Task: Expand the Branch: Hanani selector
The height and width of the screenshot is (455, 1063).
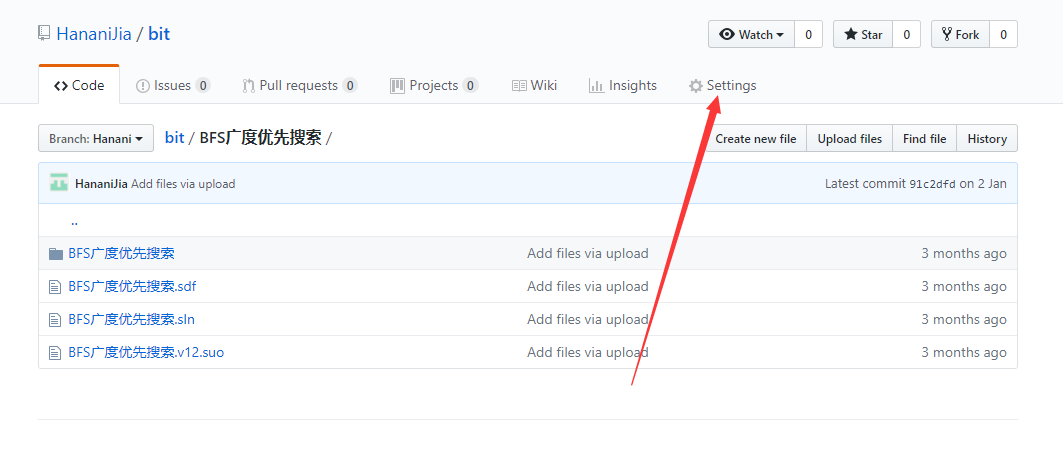Action: click(96, 138)
